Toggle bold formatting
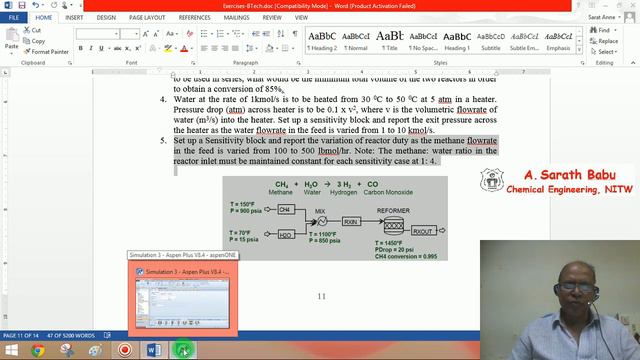The image size is (640, 360). 80,49
